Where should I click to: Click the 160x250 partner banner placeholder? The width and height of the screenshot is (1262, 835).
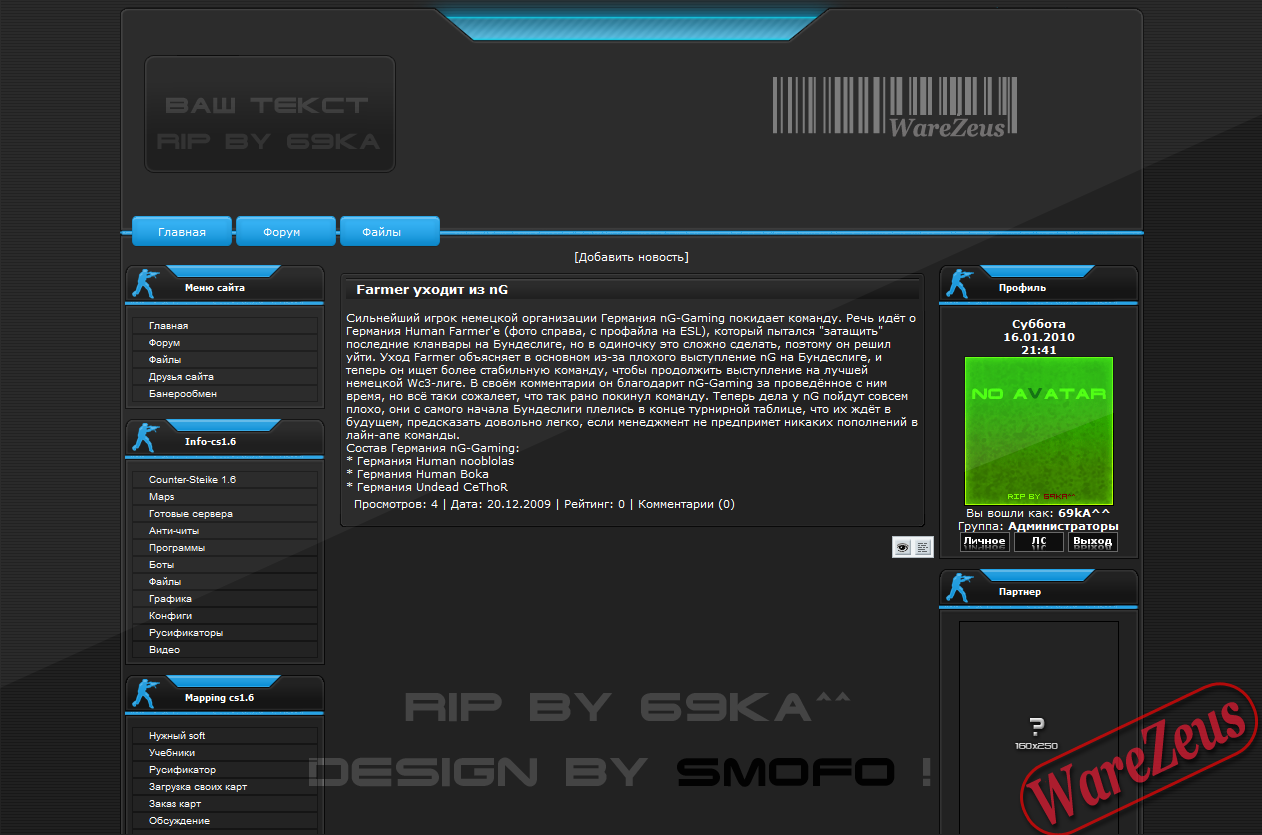click(x=1037, y=730)
